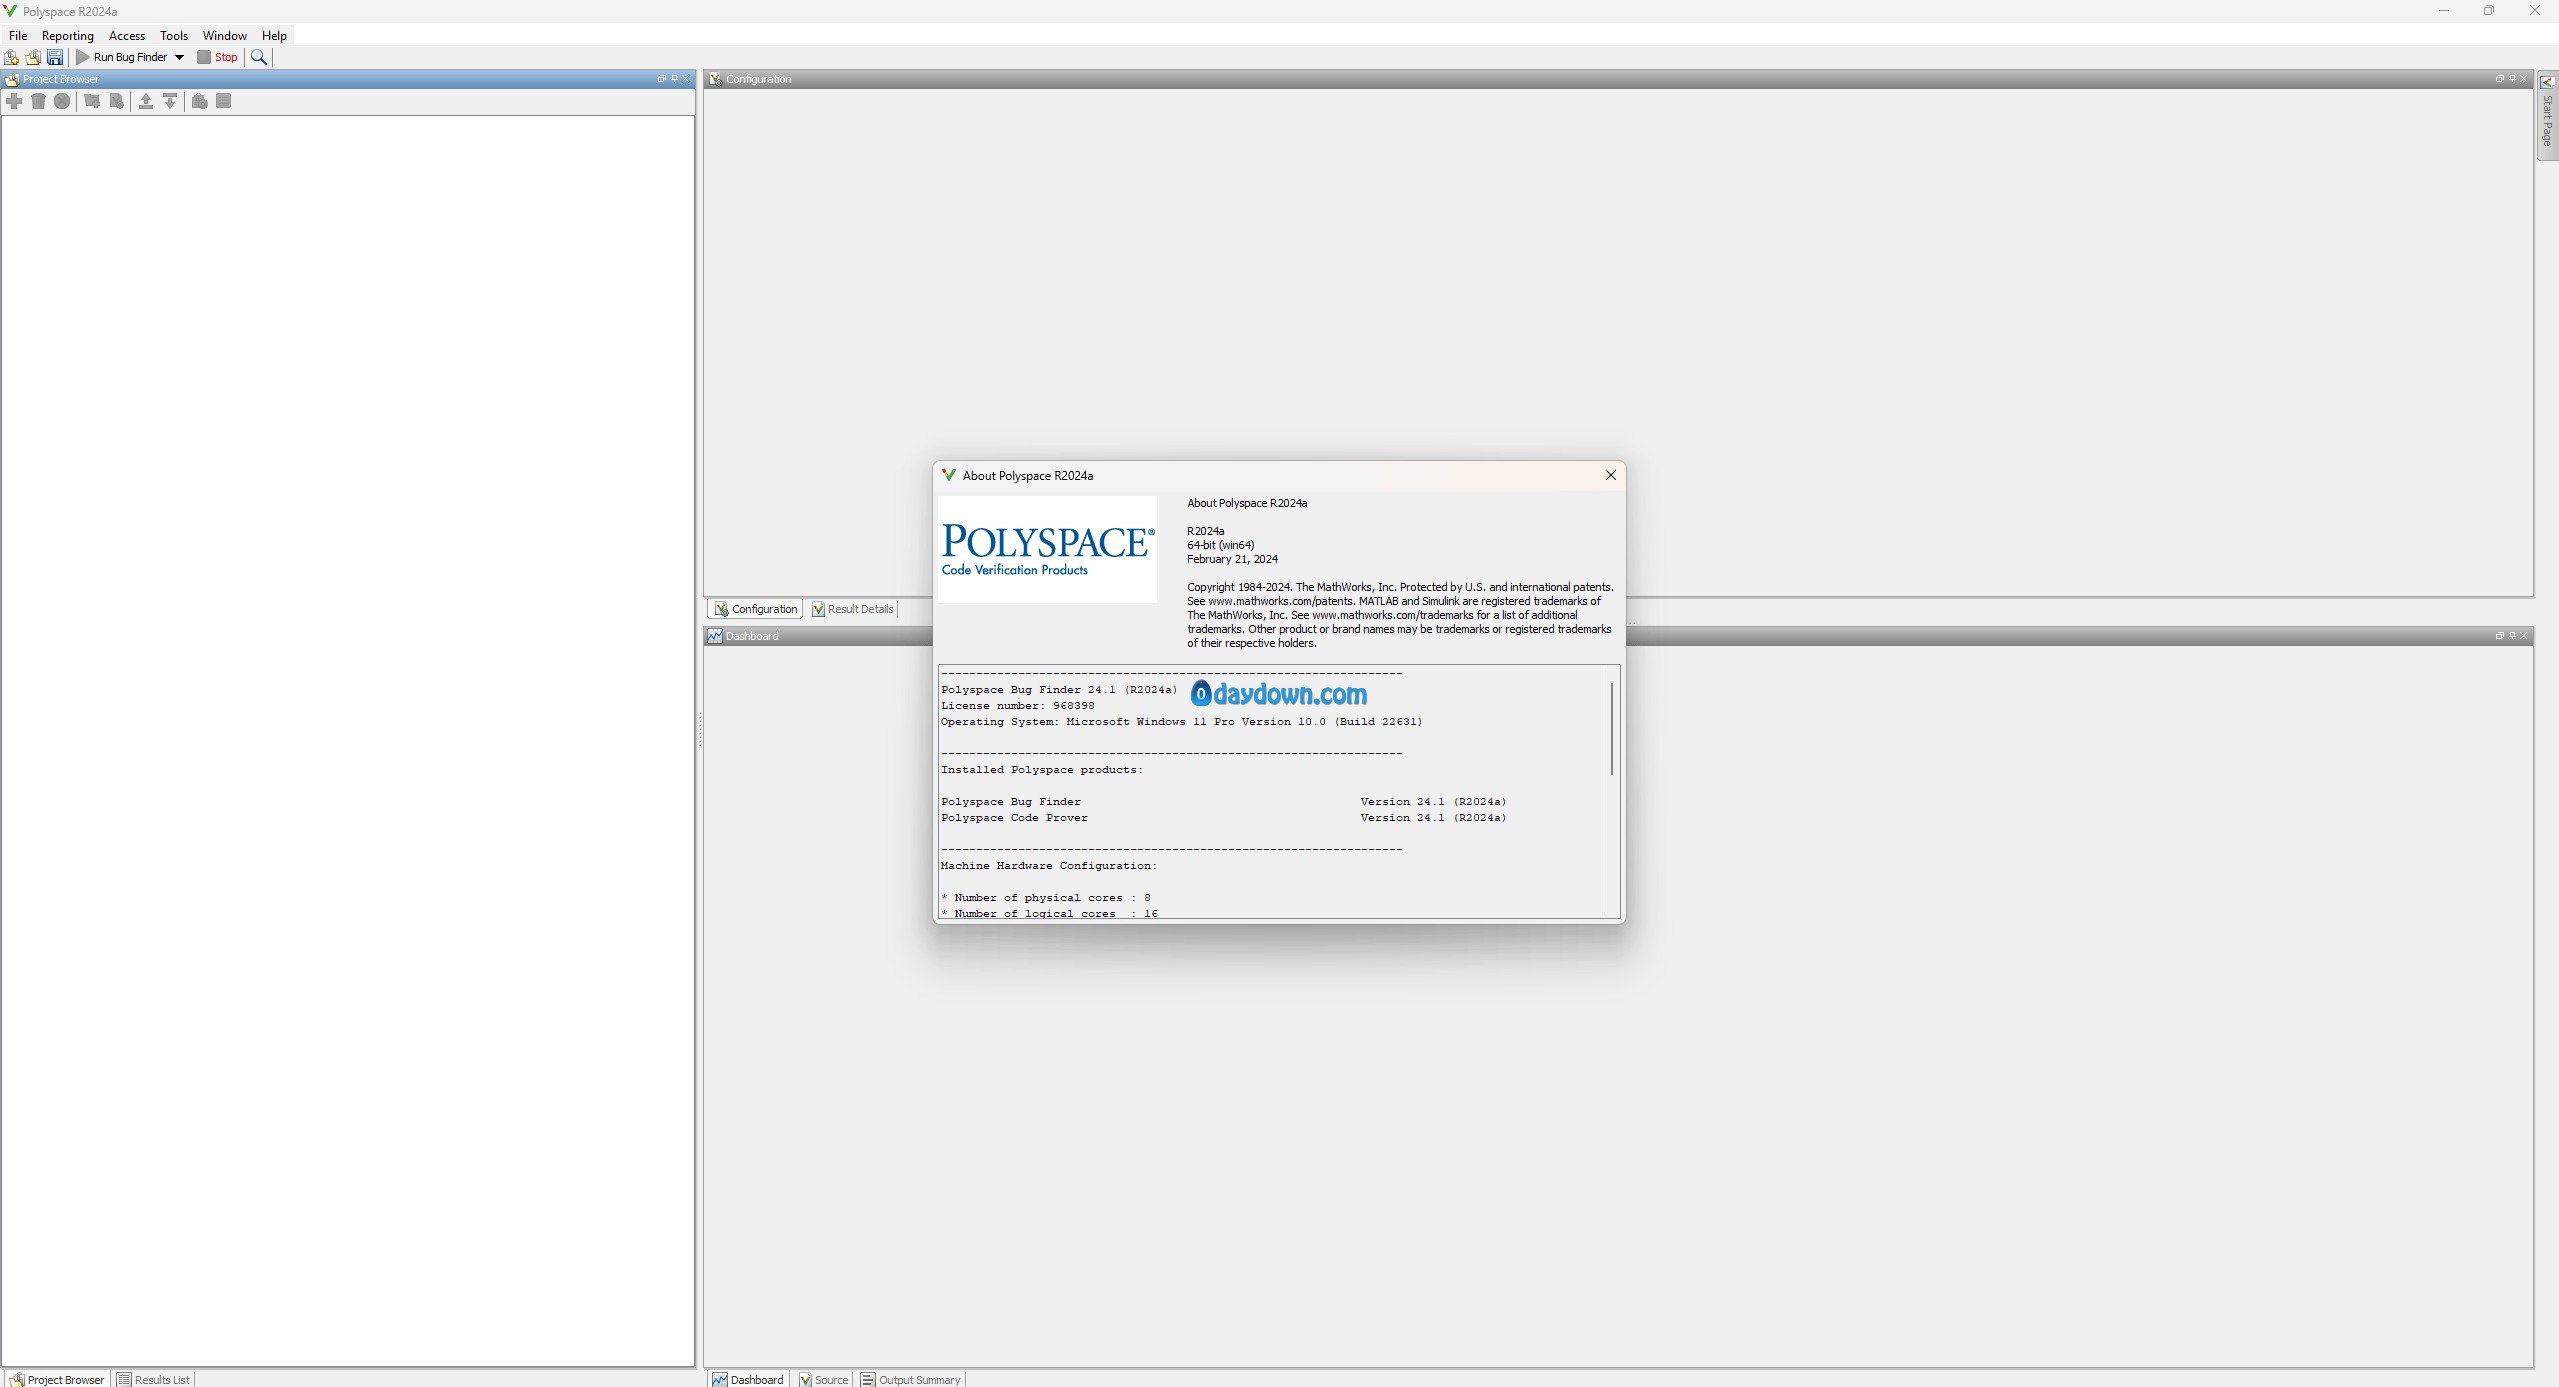This screenshot has width=2559, height=1387.
Task: Switch to the Result Details tab
Action: [x=853, y=609]
